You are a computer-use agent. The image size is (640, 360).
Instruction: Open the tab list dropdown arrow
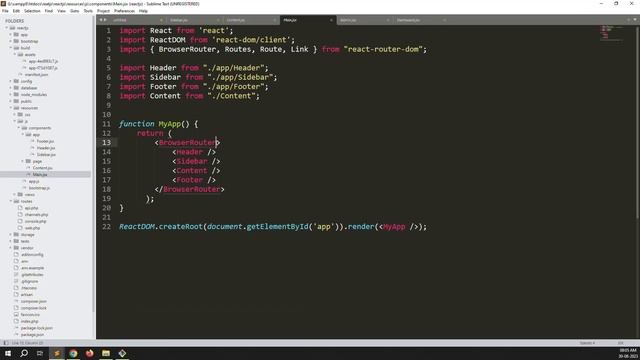[x=635, y=20]
